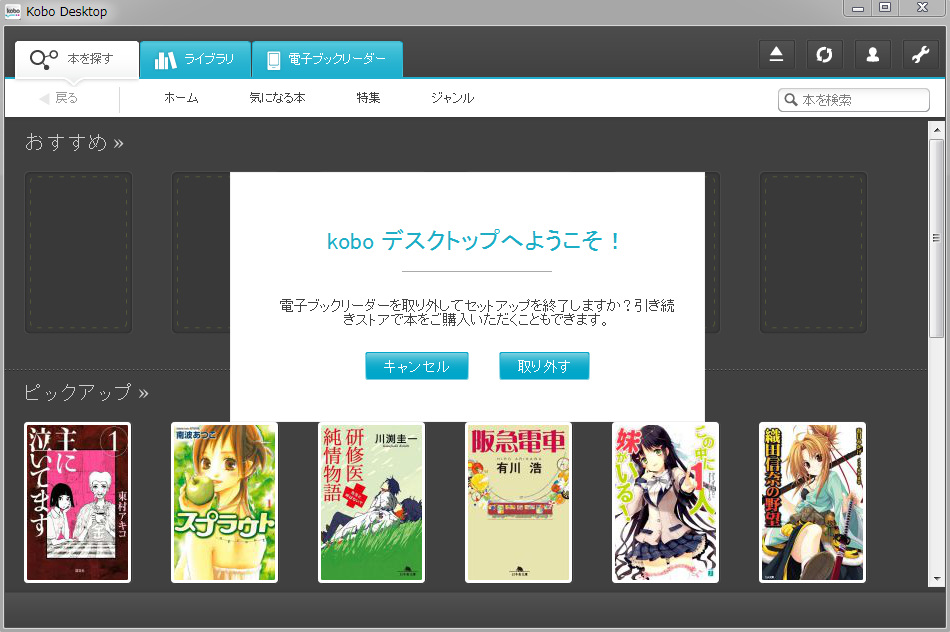This screenshot has height=632, width=950.
Task: Expand the おすすめ » heading
Action: coord(74,143)
